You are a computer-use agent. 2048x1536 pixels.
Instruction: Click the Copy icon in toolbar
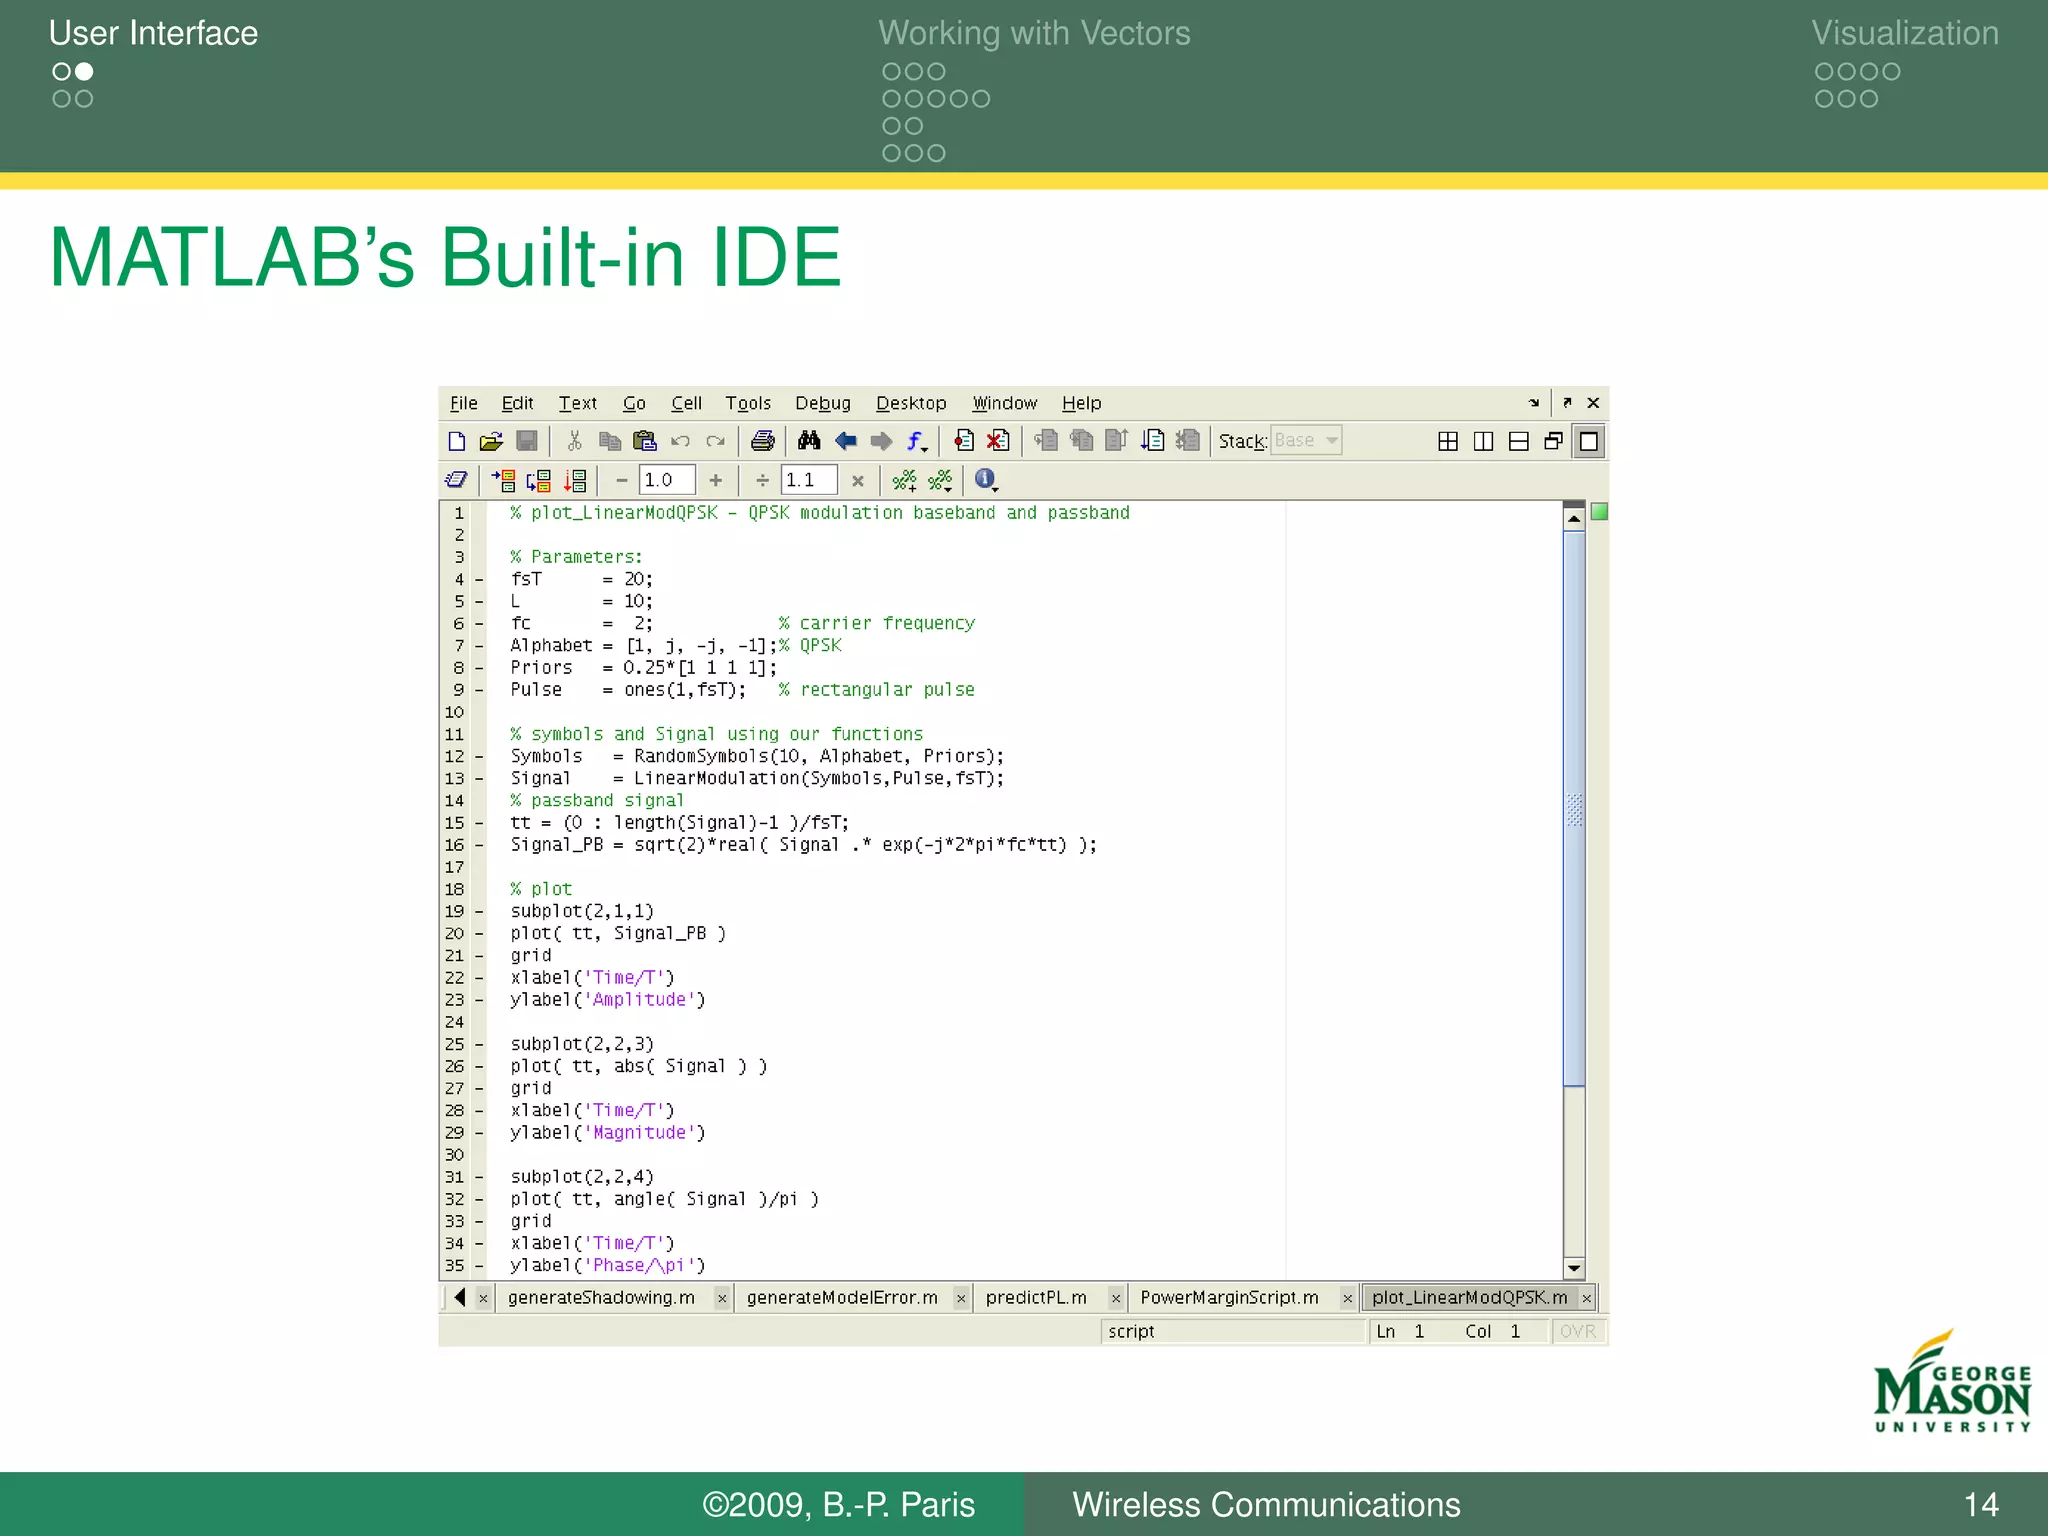click(609, 441)
